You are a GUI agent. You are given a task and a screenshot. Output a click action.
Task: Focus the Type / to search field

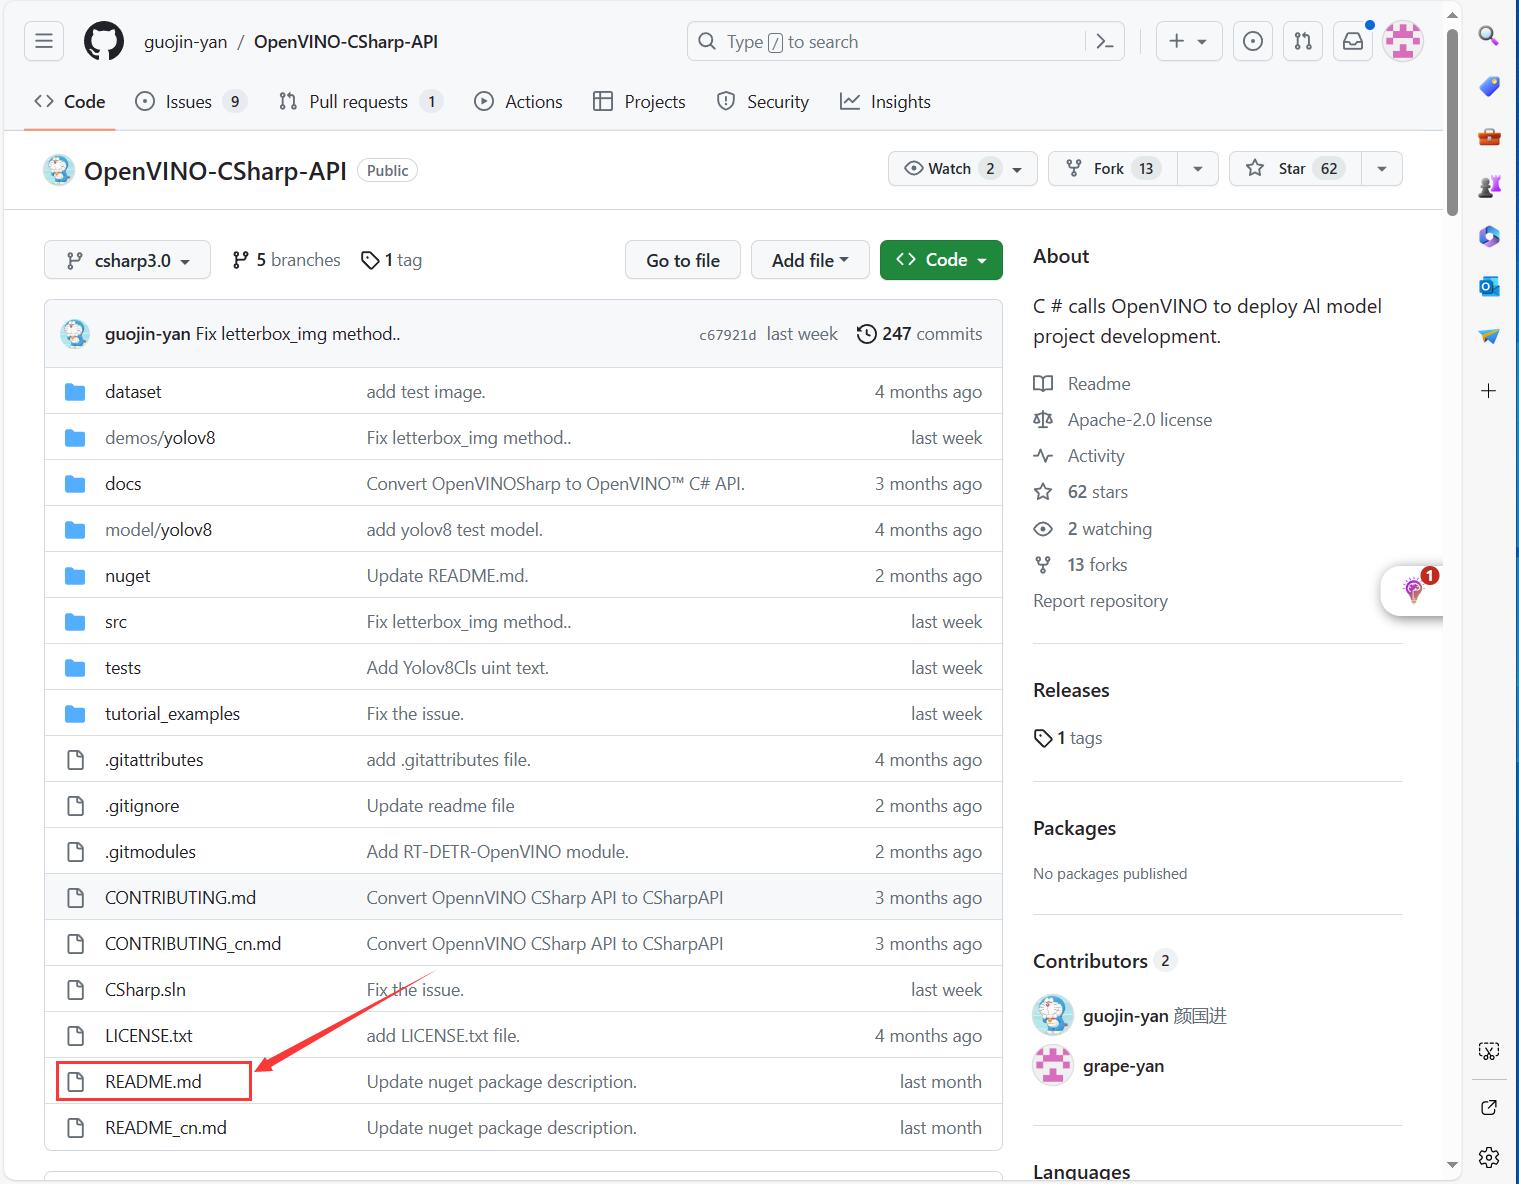905,42
